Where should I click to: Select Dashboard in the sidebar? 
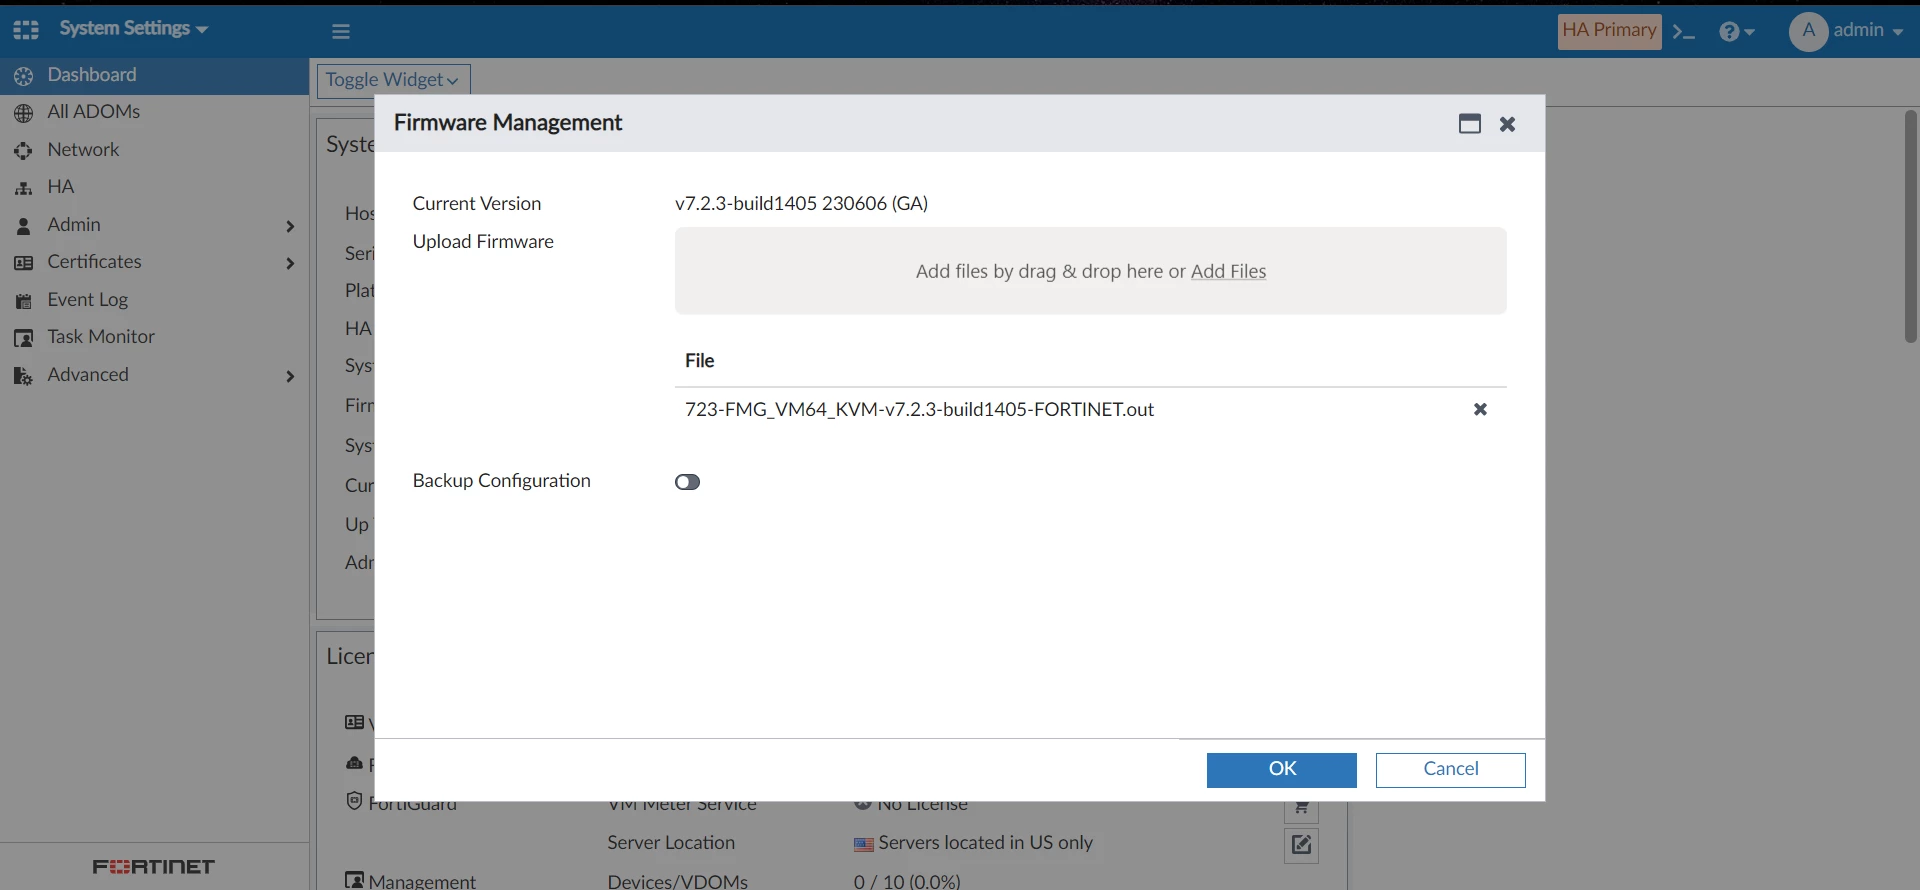coord(154,75)
